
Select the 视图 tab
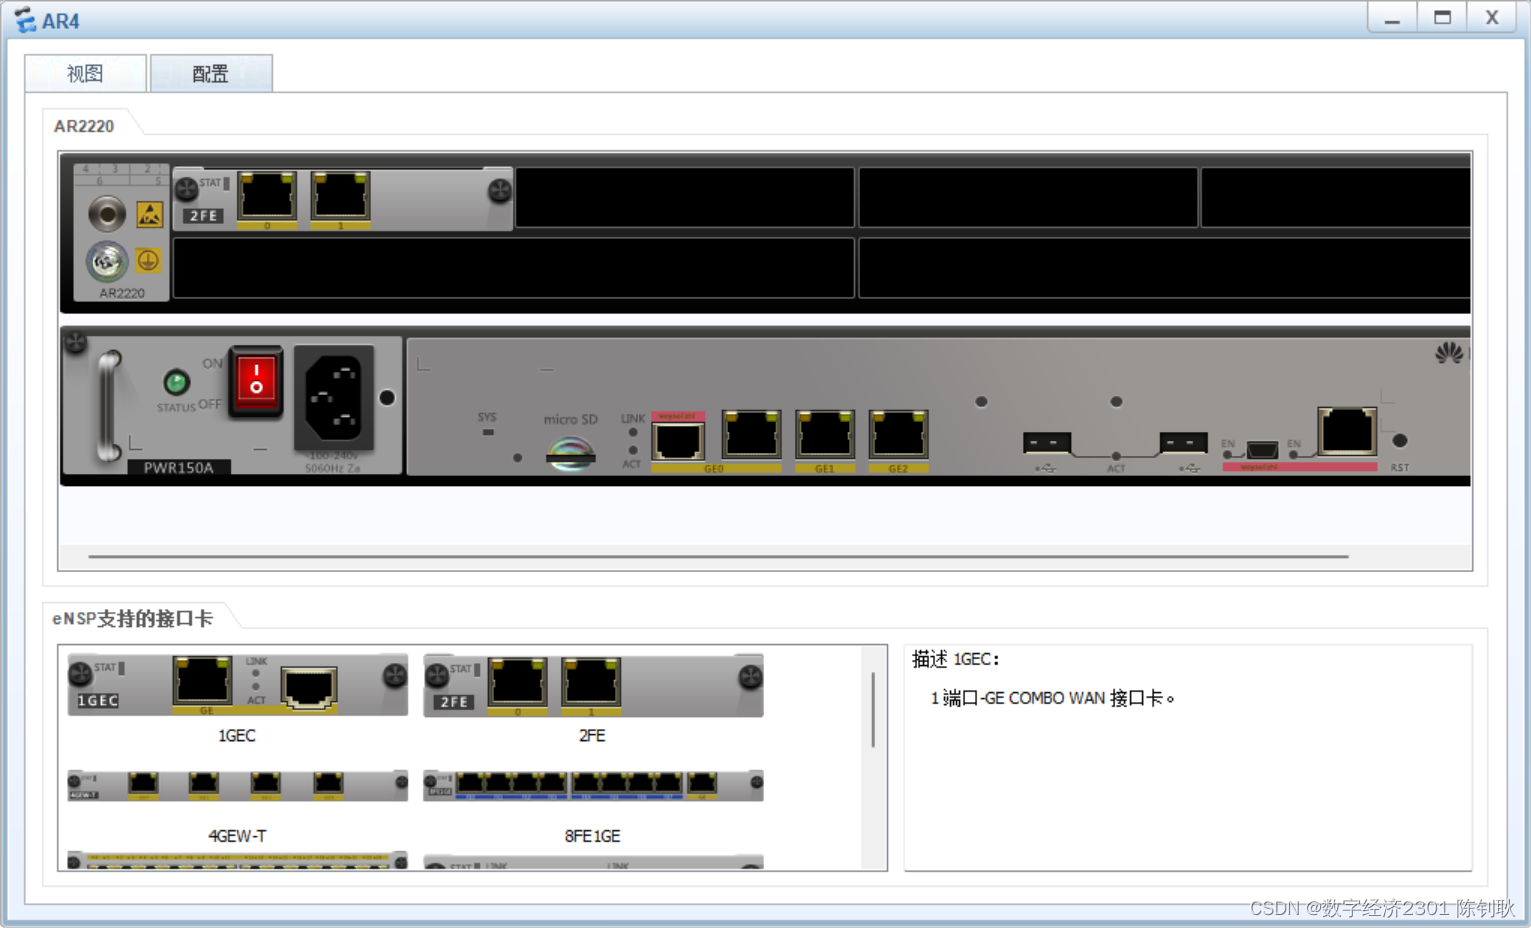point(84,72)
